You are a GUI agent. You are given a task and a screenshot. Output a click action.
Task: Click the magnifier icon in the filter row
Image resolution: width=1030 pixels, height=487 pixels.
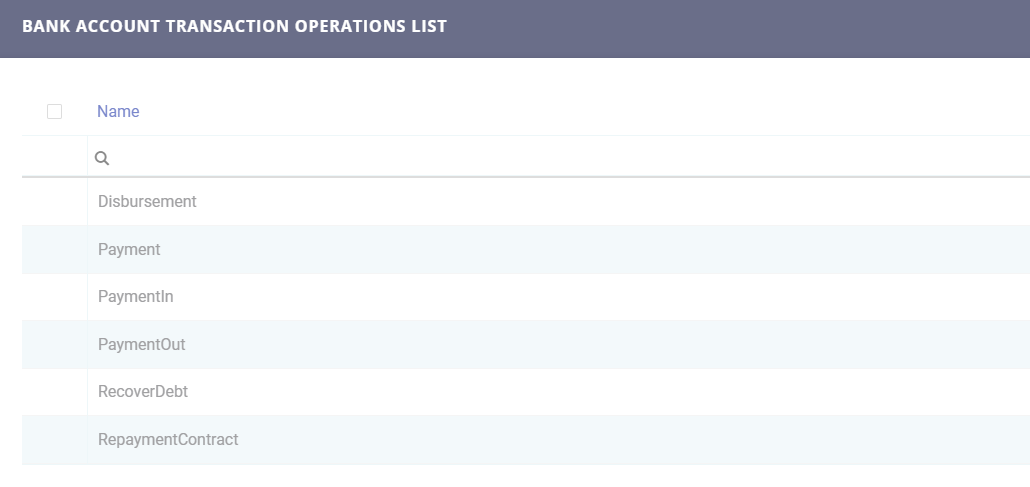tap(101, 158)
